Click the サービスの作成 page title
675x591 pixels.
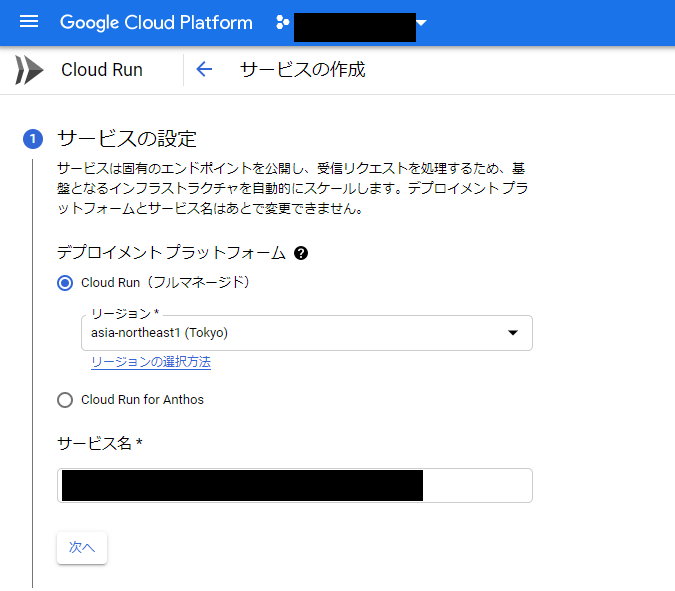[302, 70]
